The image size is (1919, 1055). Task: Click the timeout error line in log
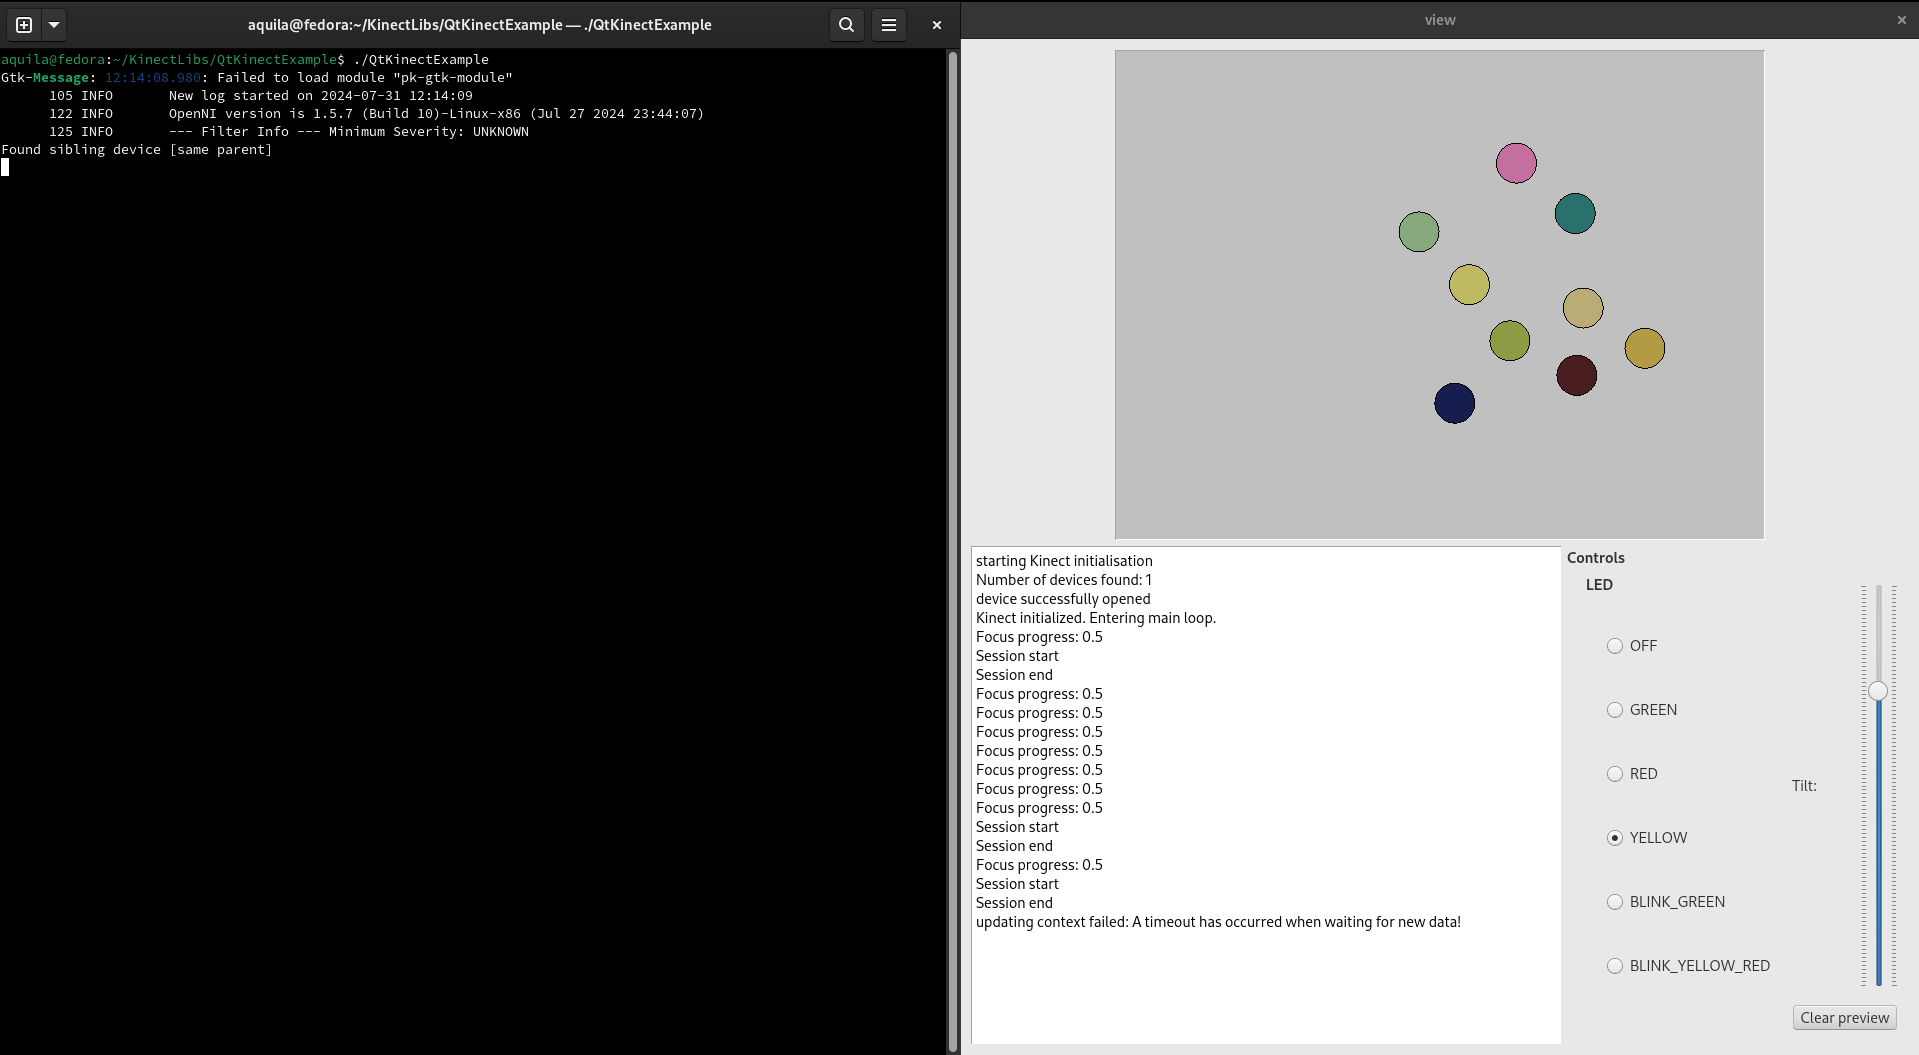1218,922
